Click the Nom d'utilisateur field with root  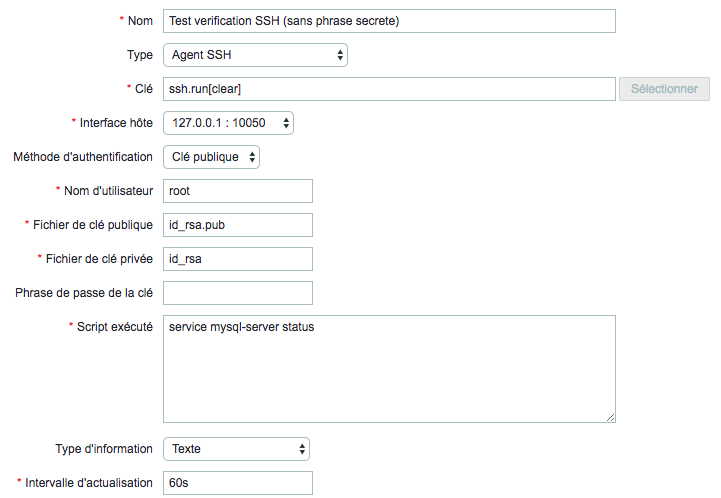pos(238,191)
